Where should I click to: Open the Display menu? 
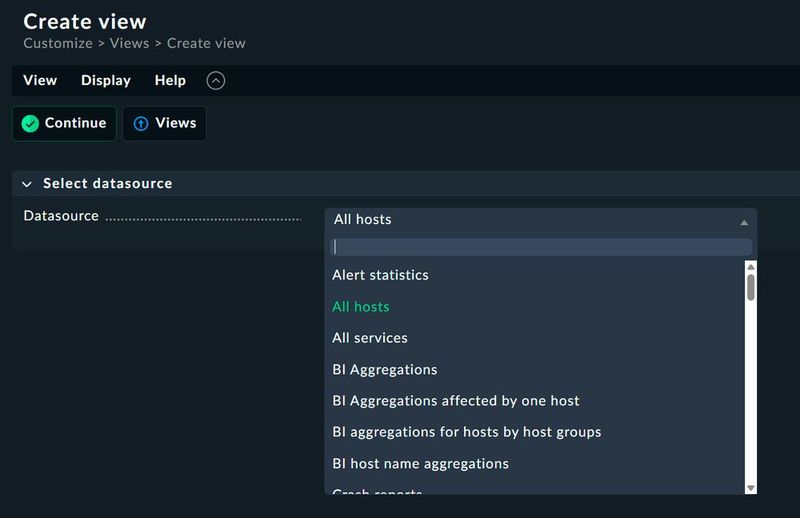click(106, 81)
